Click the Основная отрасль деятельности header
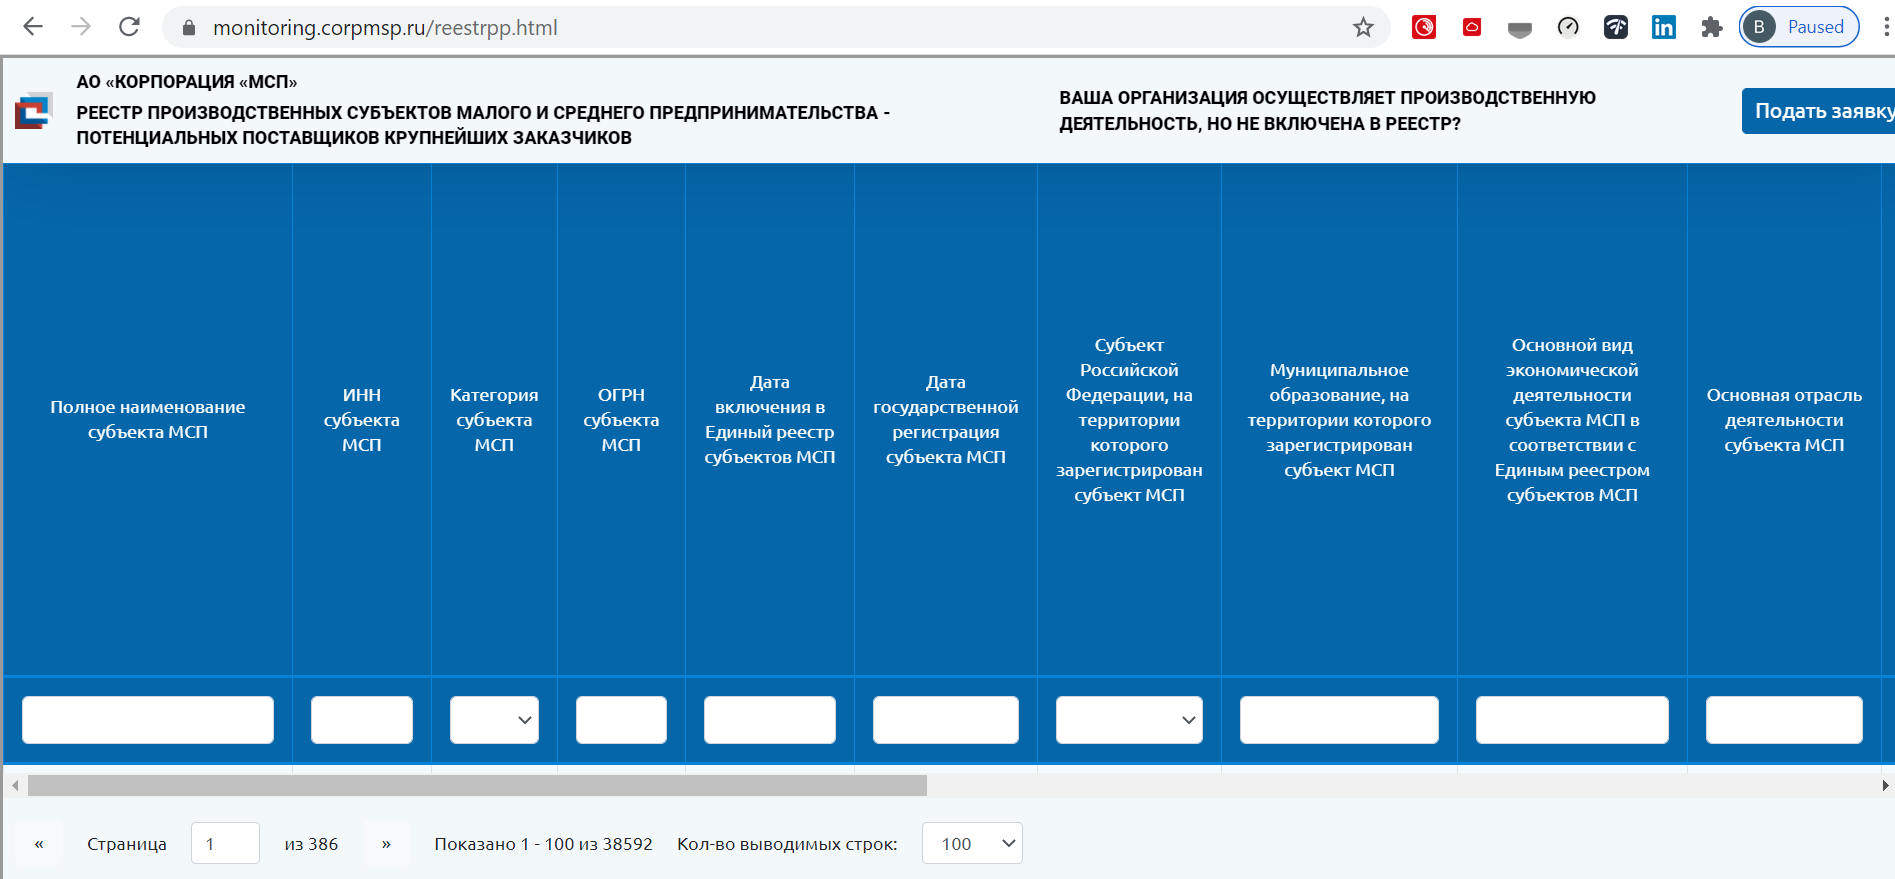 pyautogui.click(x=1784, y=420)
